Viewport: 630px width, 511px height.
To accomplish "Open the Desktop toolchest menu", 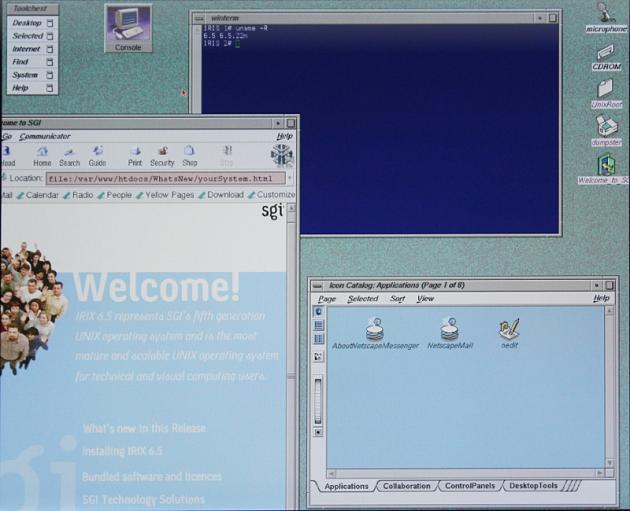I will (32, 23).
